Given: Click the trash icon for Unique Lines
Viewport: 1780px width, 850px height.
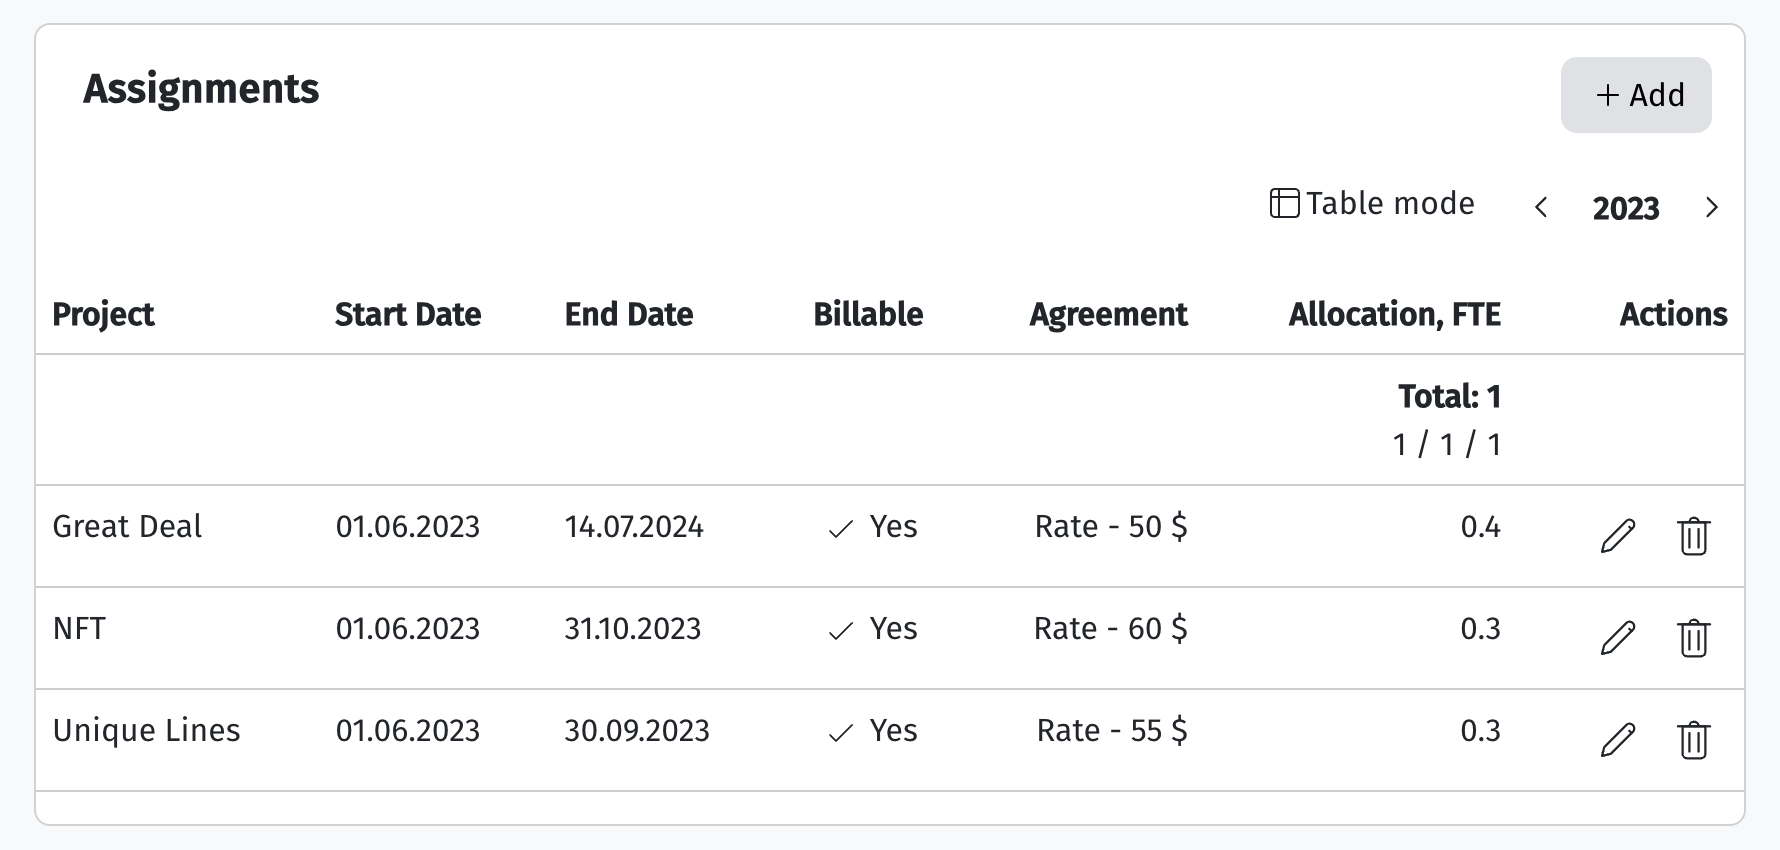Looking at the screenshot, I should click(x=1693, y=740).
